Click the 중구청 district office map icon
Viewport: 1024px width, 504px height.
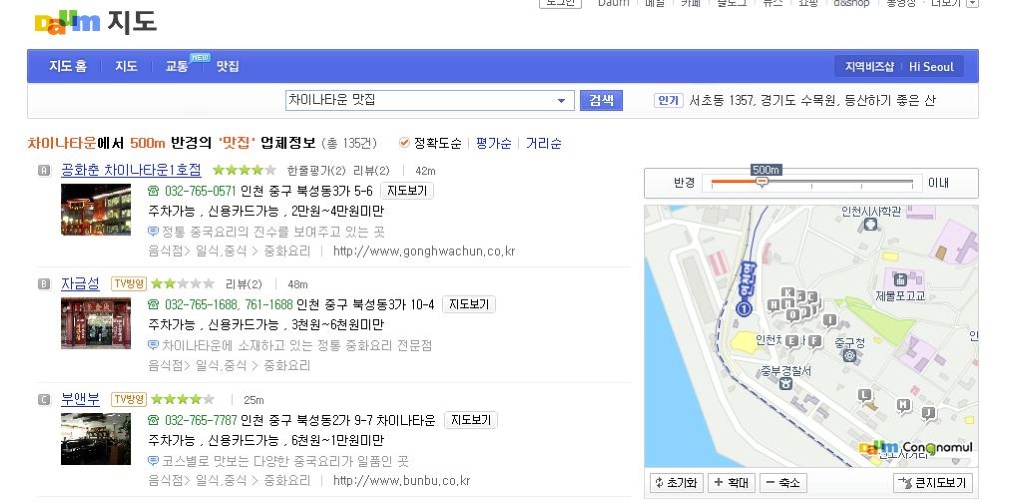(849, 356)
